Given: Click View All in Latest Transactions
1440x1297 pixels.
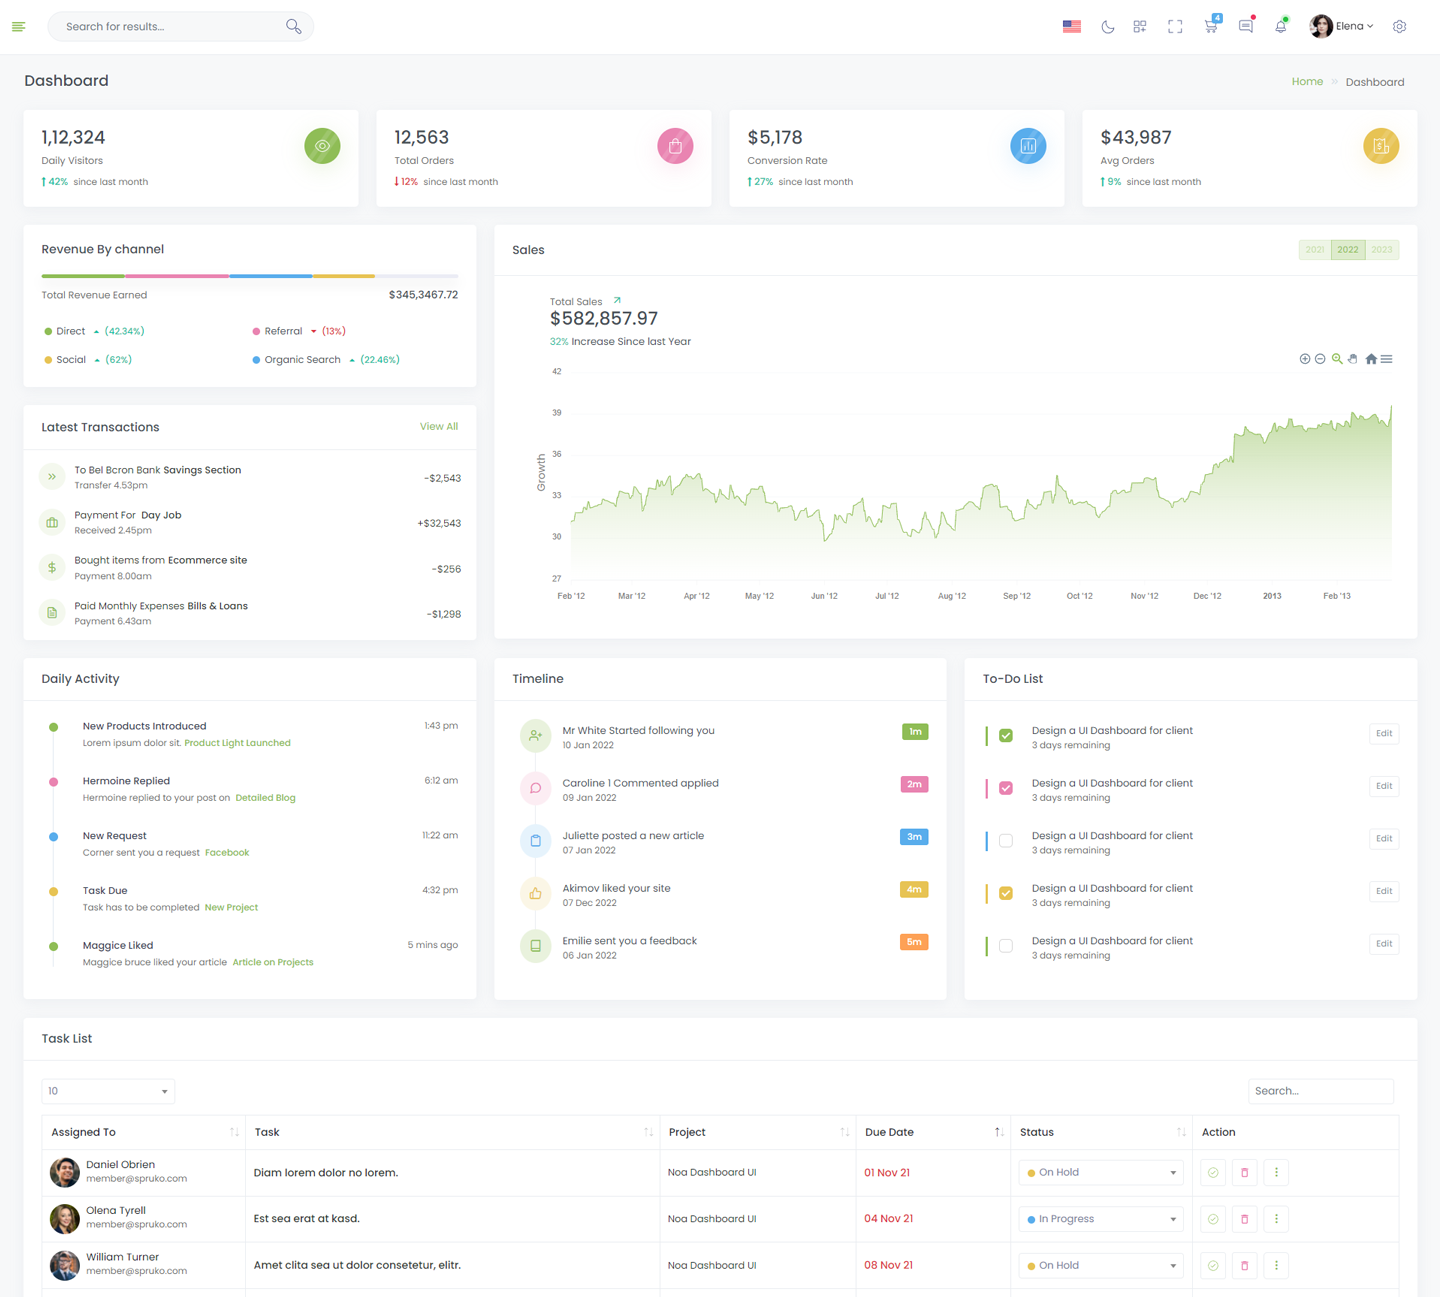Looking at the screenshot, I should tap(438, 427).
